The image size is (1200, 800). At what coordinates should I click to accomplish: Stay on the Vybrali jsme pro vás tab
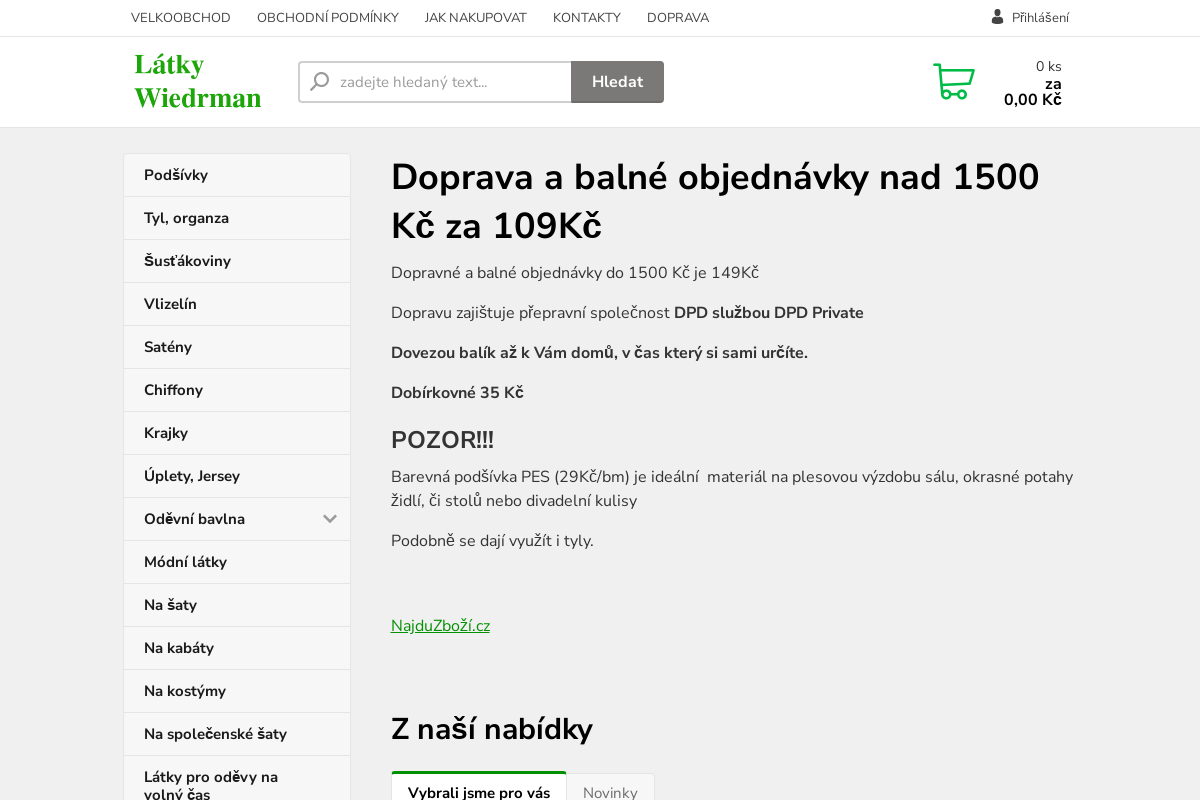479,792
